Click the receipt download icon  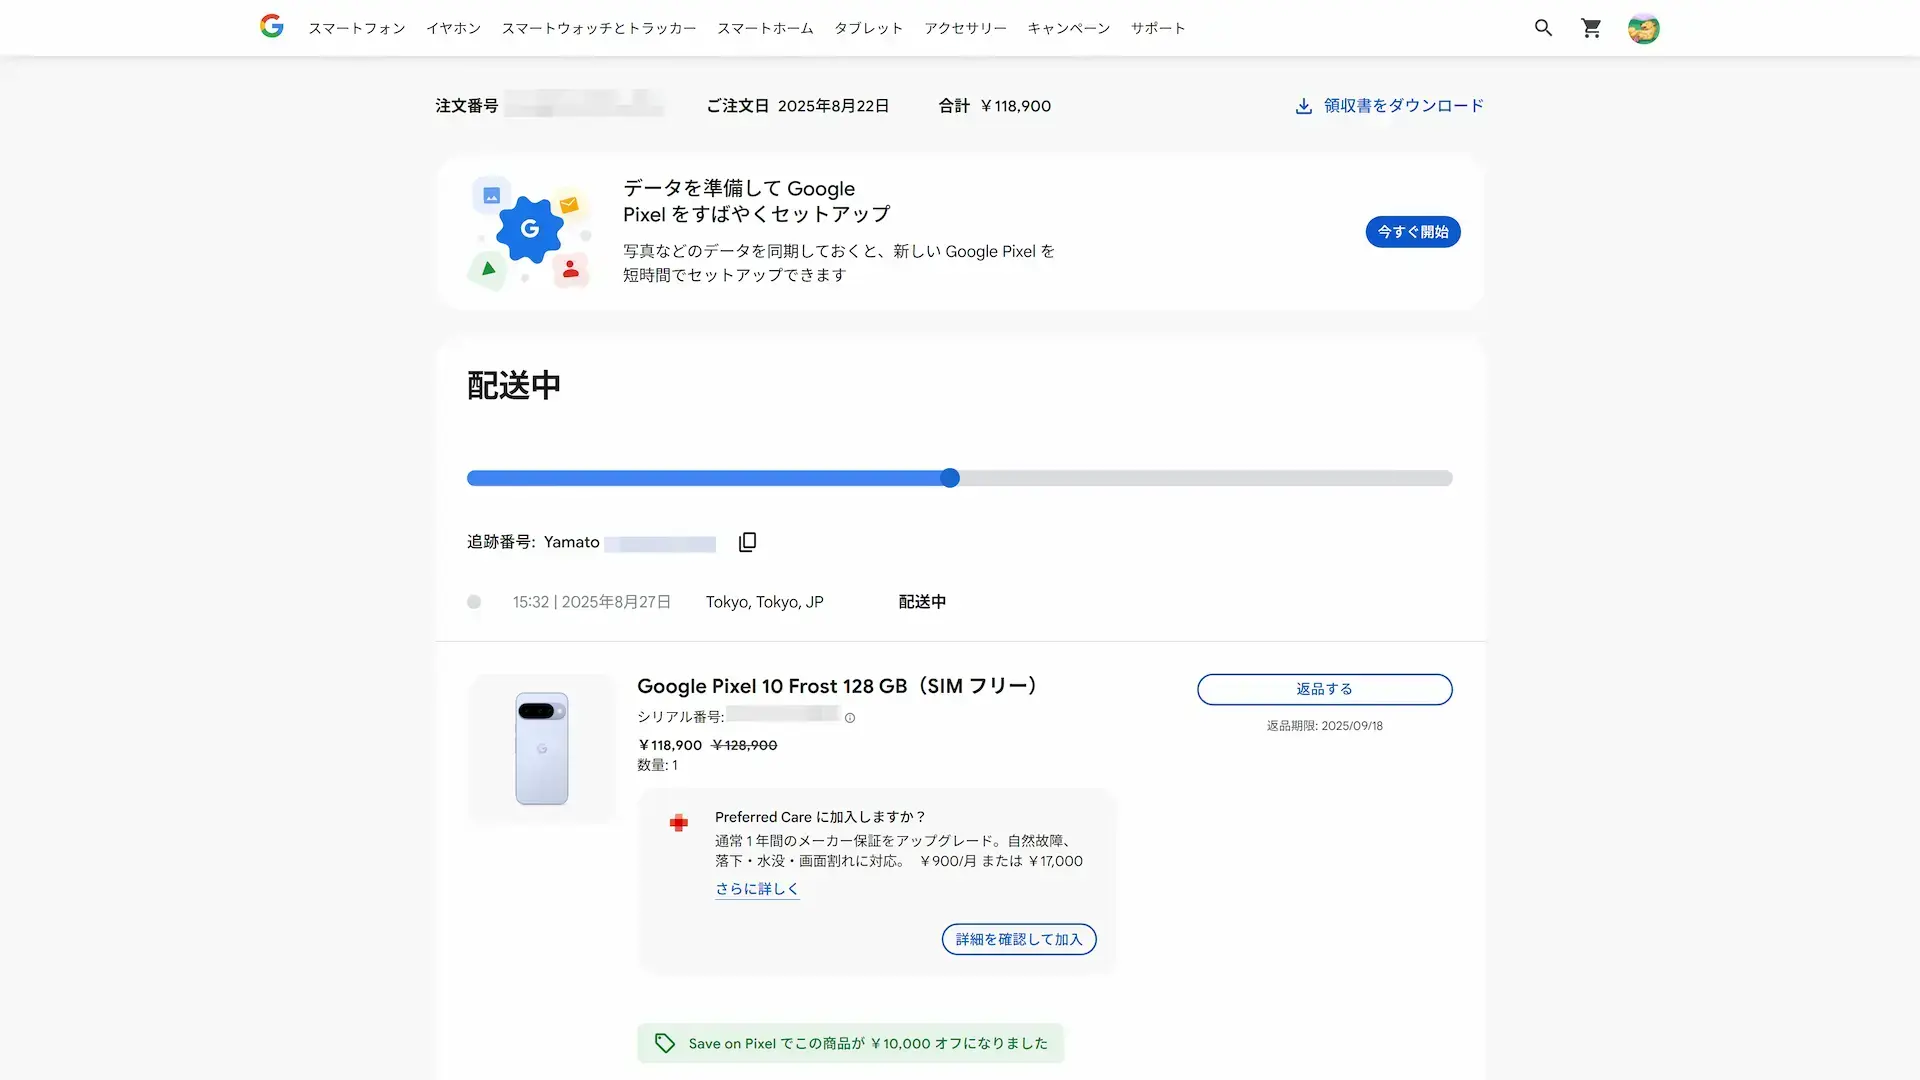[x=1302, y=105]
